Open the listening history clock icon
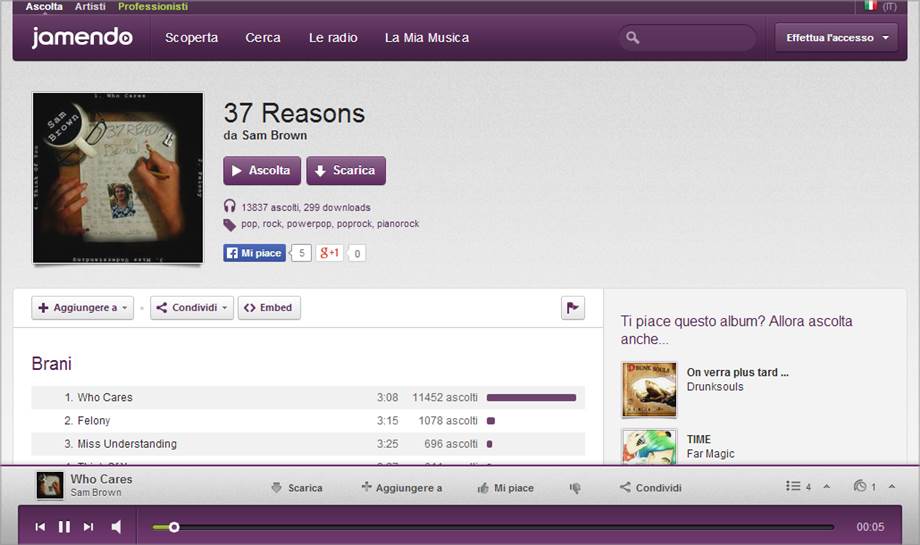 [x=860, y=486]
